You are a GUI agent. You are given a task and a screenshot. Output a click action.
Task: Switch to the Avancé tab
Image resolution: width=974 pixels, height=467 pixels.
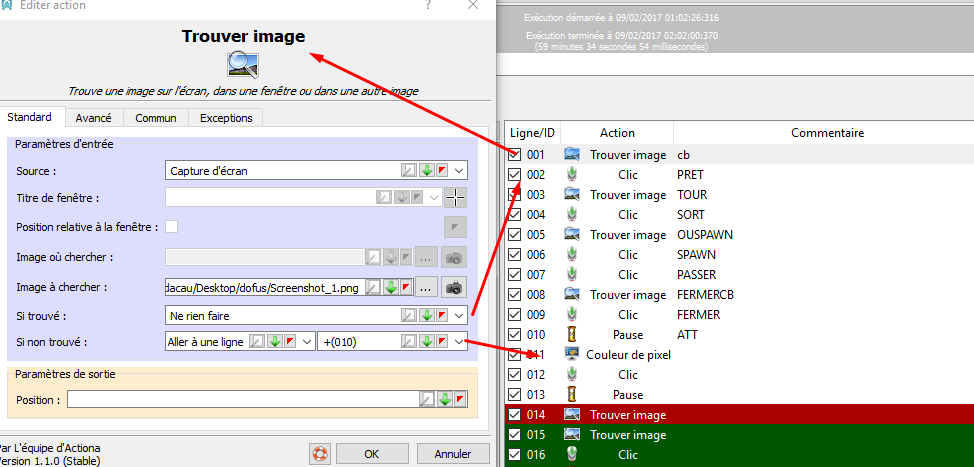click(x=93, y=118)
